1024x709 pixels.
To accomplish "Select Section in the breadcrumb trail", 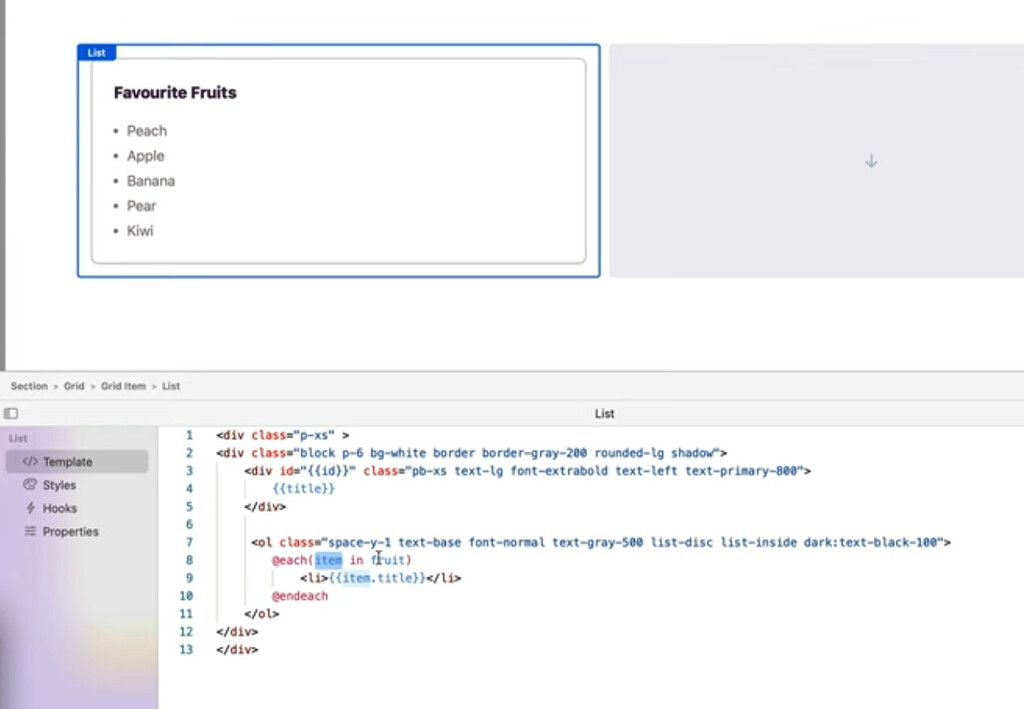I will (28, 386).
